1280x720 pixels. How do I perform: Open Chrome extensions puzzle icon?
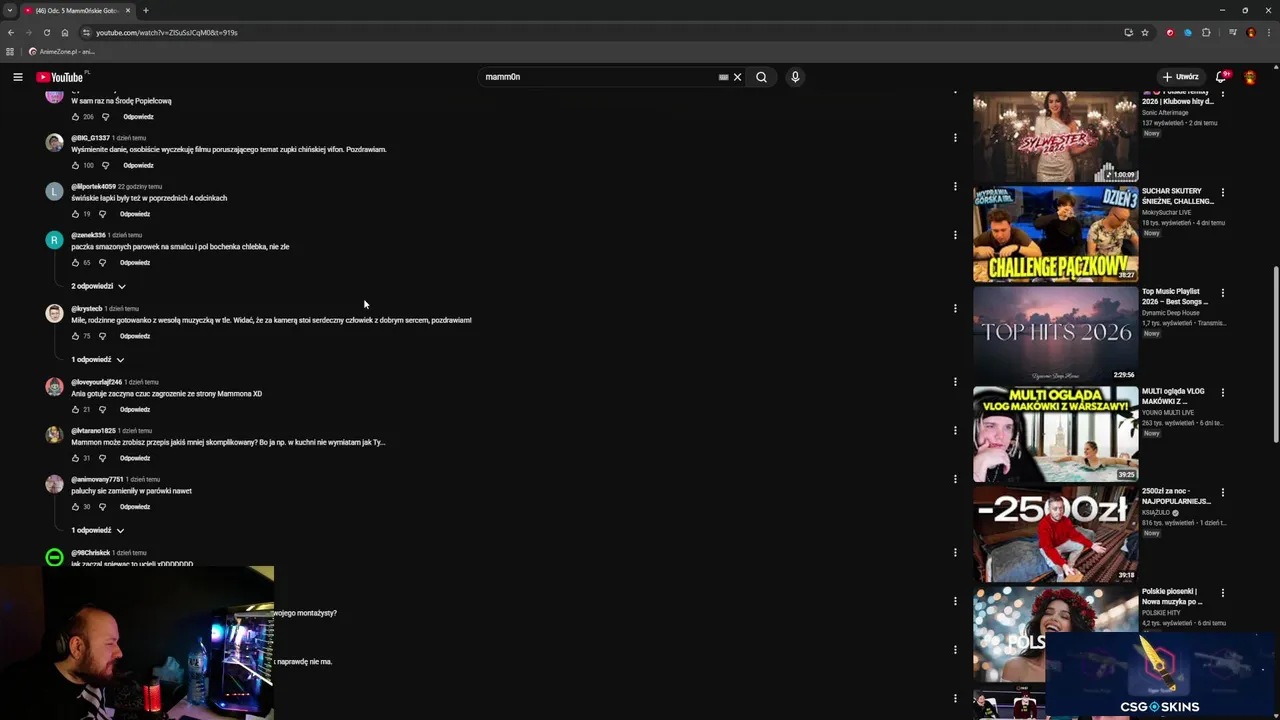click(1206, 32)
